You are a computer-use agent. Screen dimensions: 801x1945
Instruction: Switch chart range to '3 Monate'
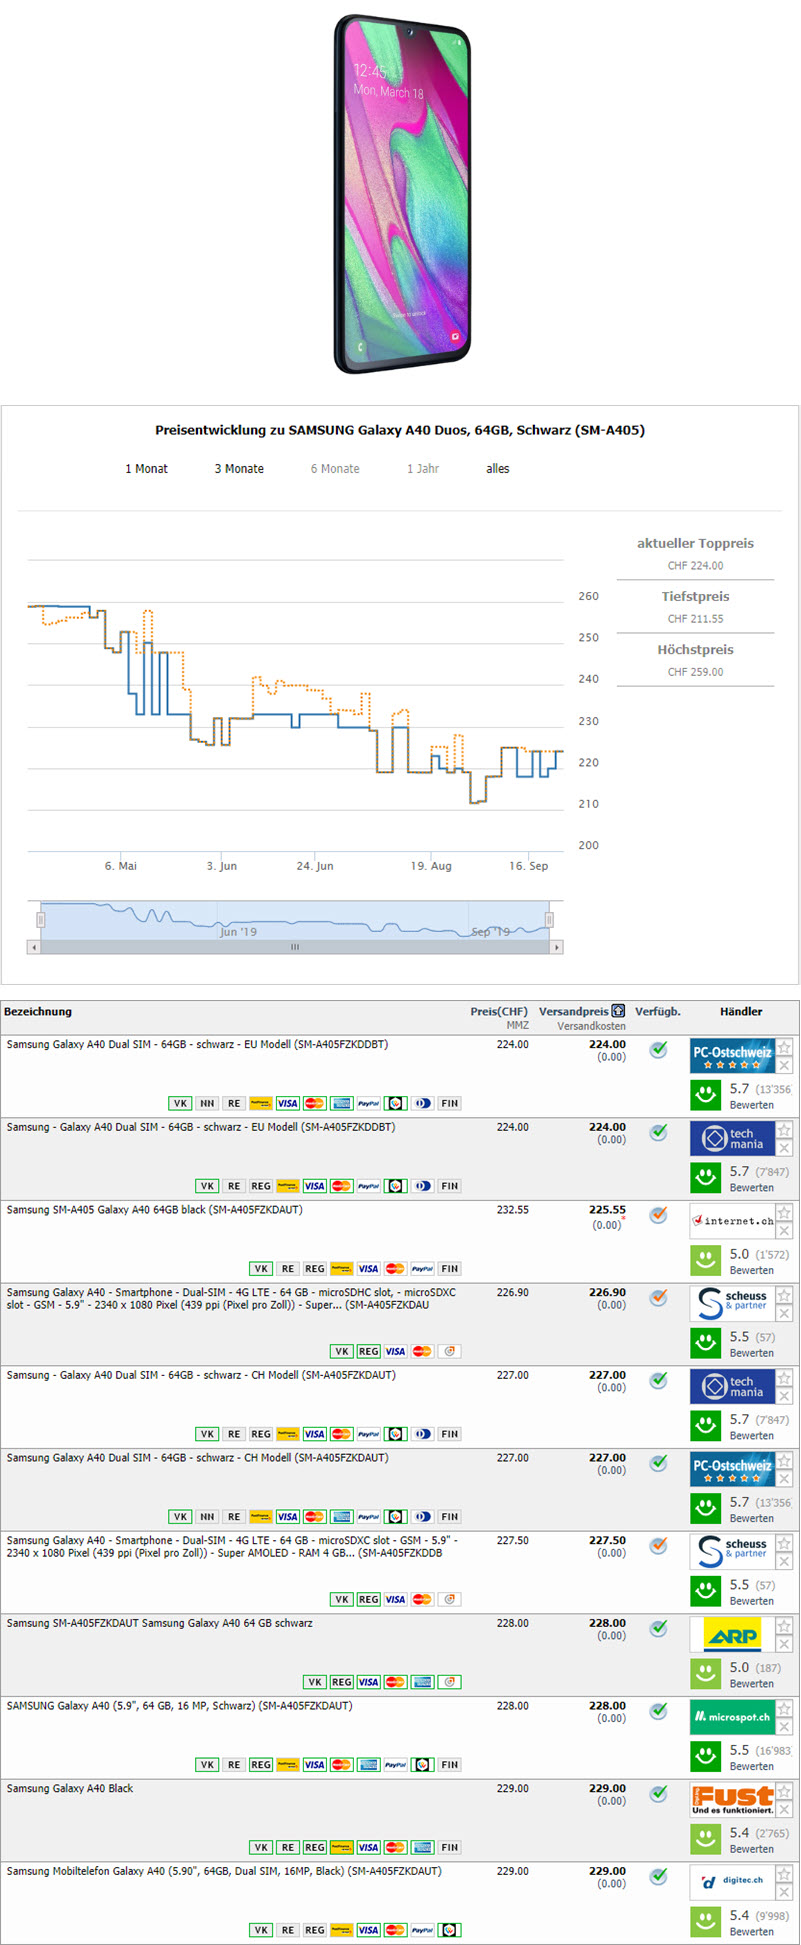[x=239, y=469]
